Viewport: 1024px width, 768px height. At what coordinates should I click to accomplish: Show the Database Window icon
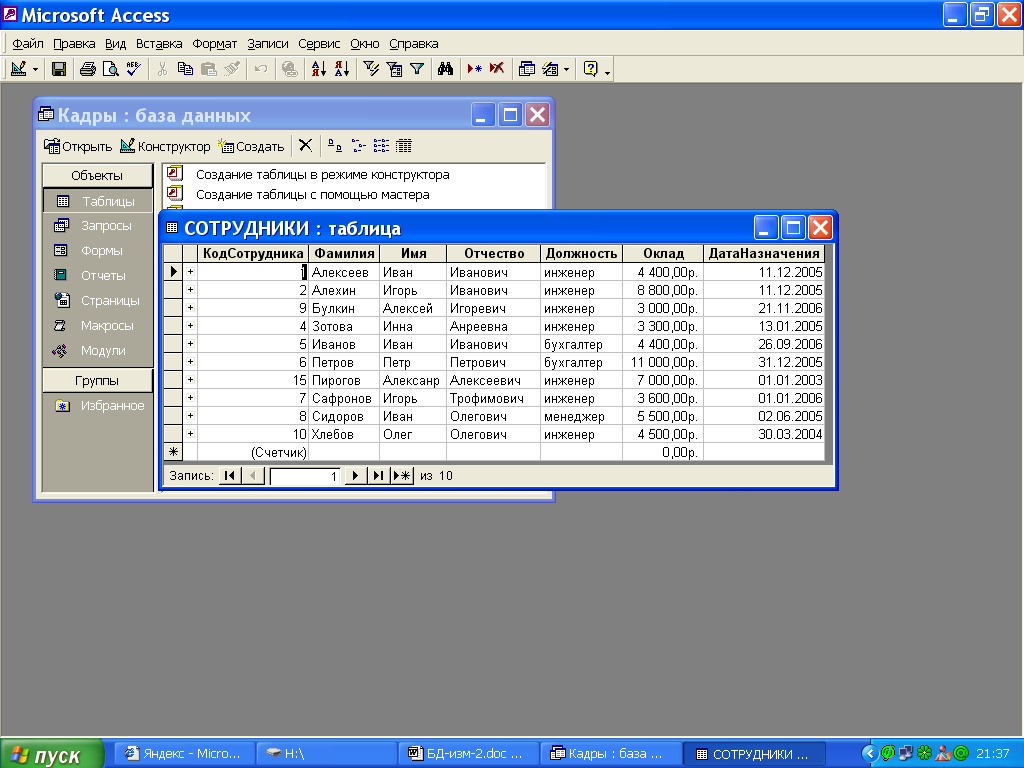(x=526, y=69)
